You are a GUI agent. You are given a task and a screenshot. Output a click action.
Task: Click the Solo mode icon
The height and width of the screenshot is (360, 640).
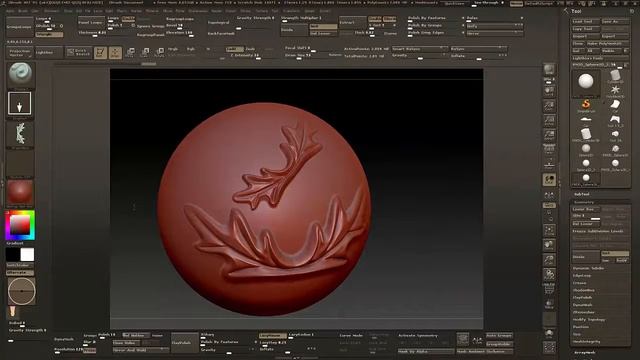549,333
